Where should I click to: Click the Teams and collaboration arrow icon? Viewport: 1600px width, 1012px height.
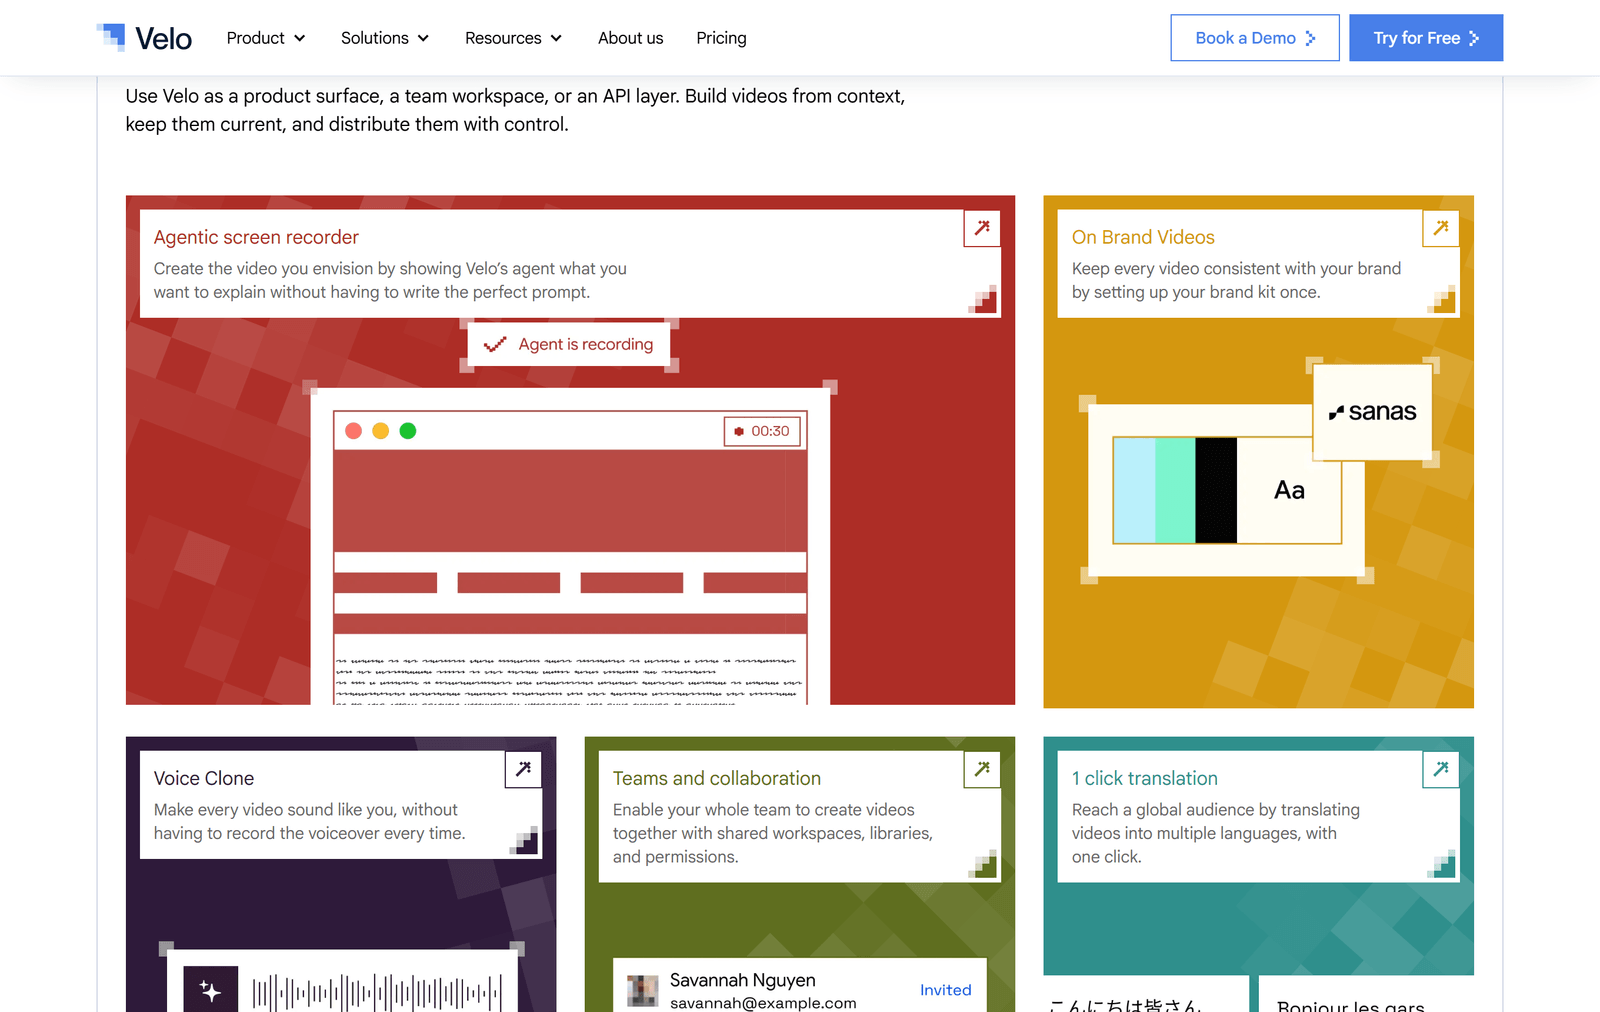(982, 769)
